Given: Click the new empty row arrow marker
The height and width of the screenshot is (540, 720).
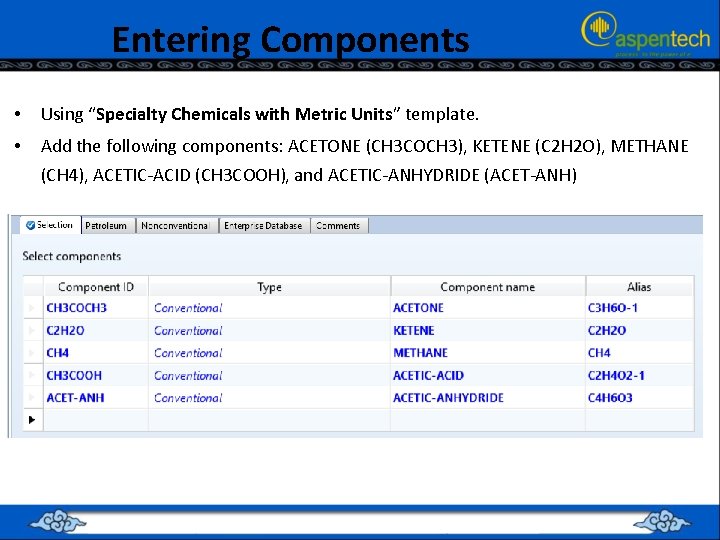Looking at the screenshot, I should click(x=33, y=420).
